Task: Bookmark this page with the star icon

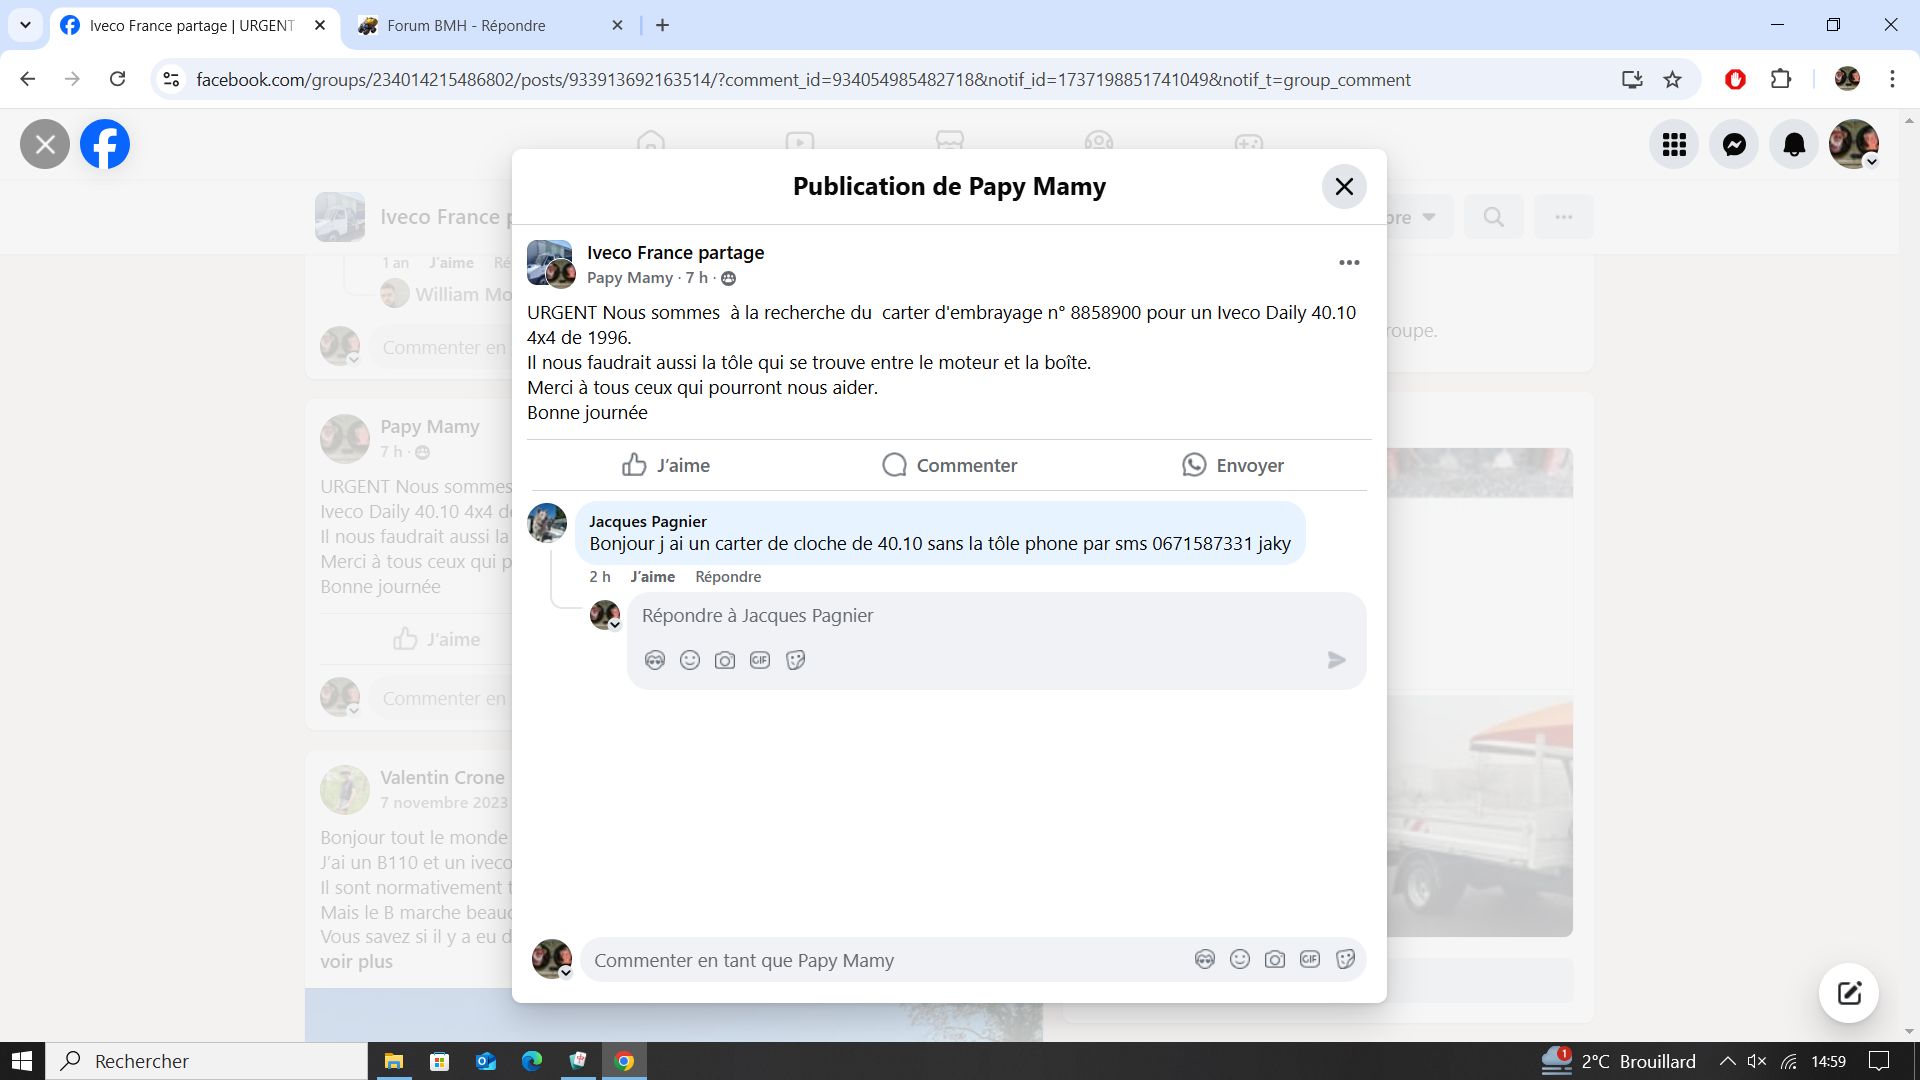Action: [x=1672, y=80]
